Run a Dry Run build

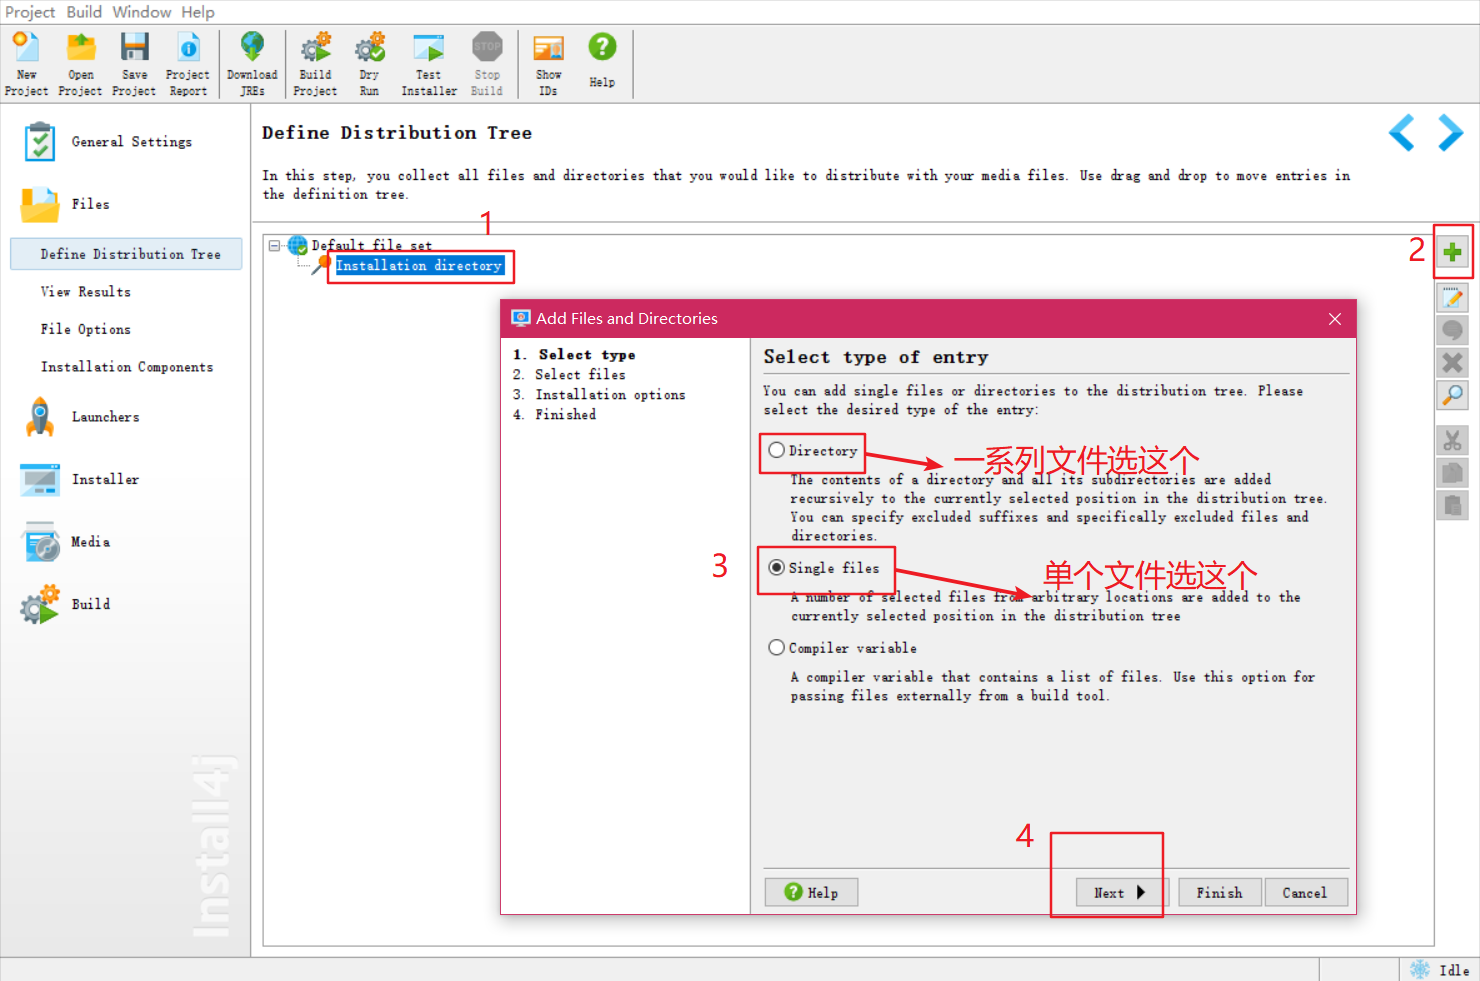(369, 55)
